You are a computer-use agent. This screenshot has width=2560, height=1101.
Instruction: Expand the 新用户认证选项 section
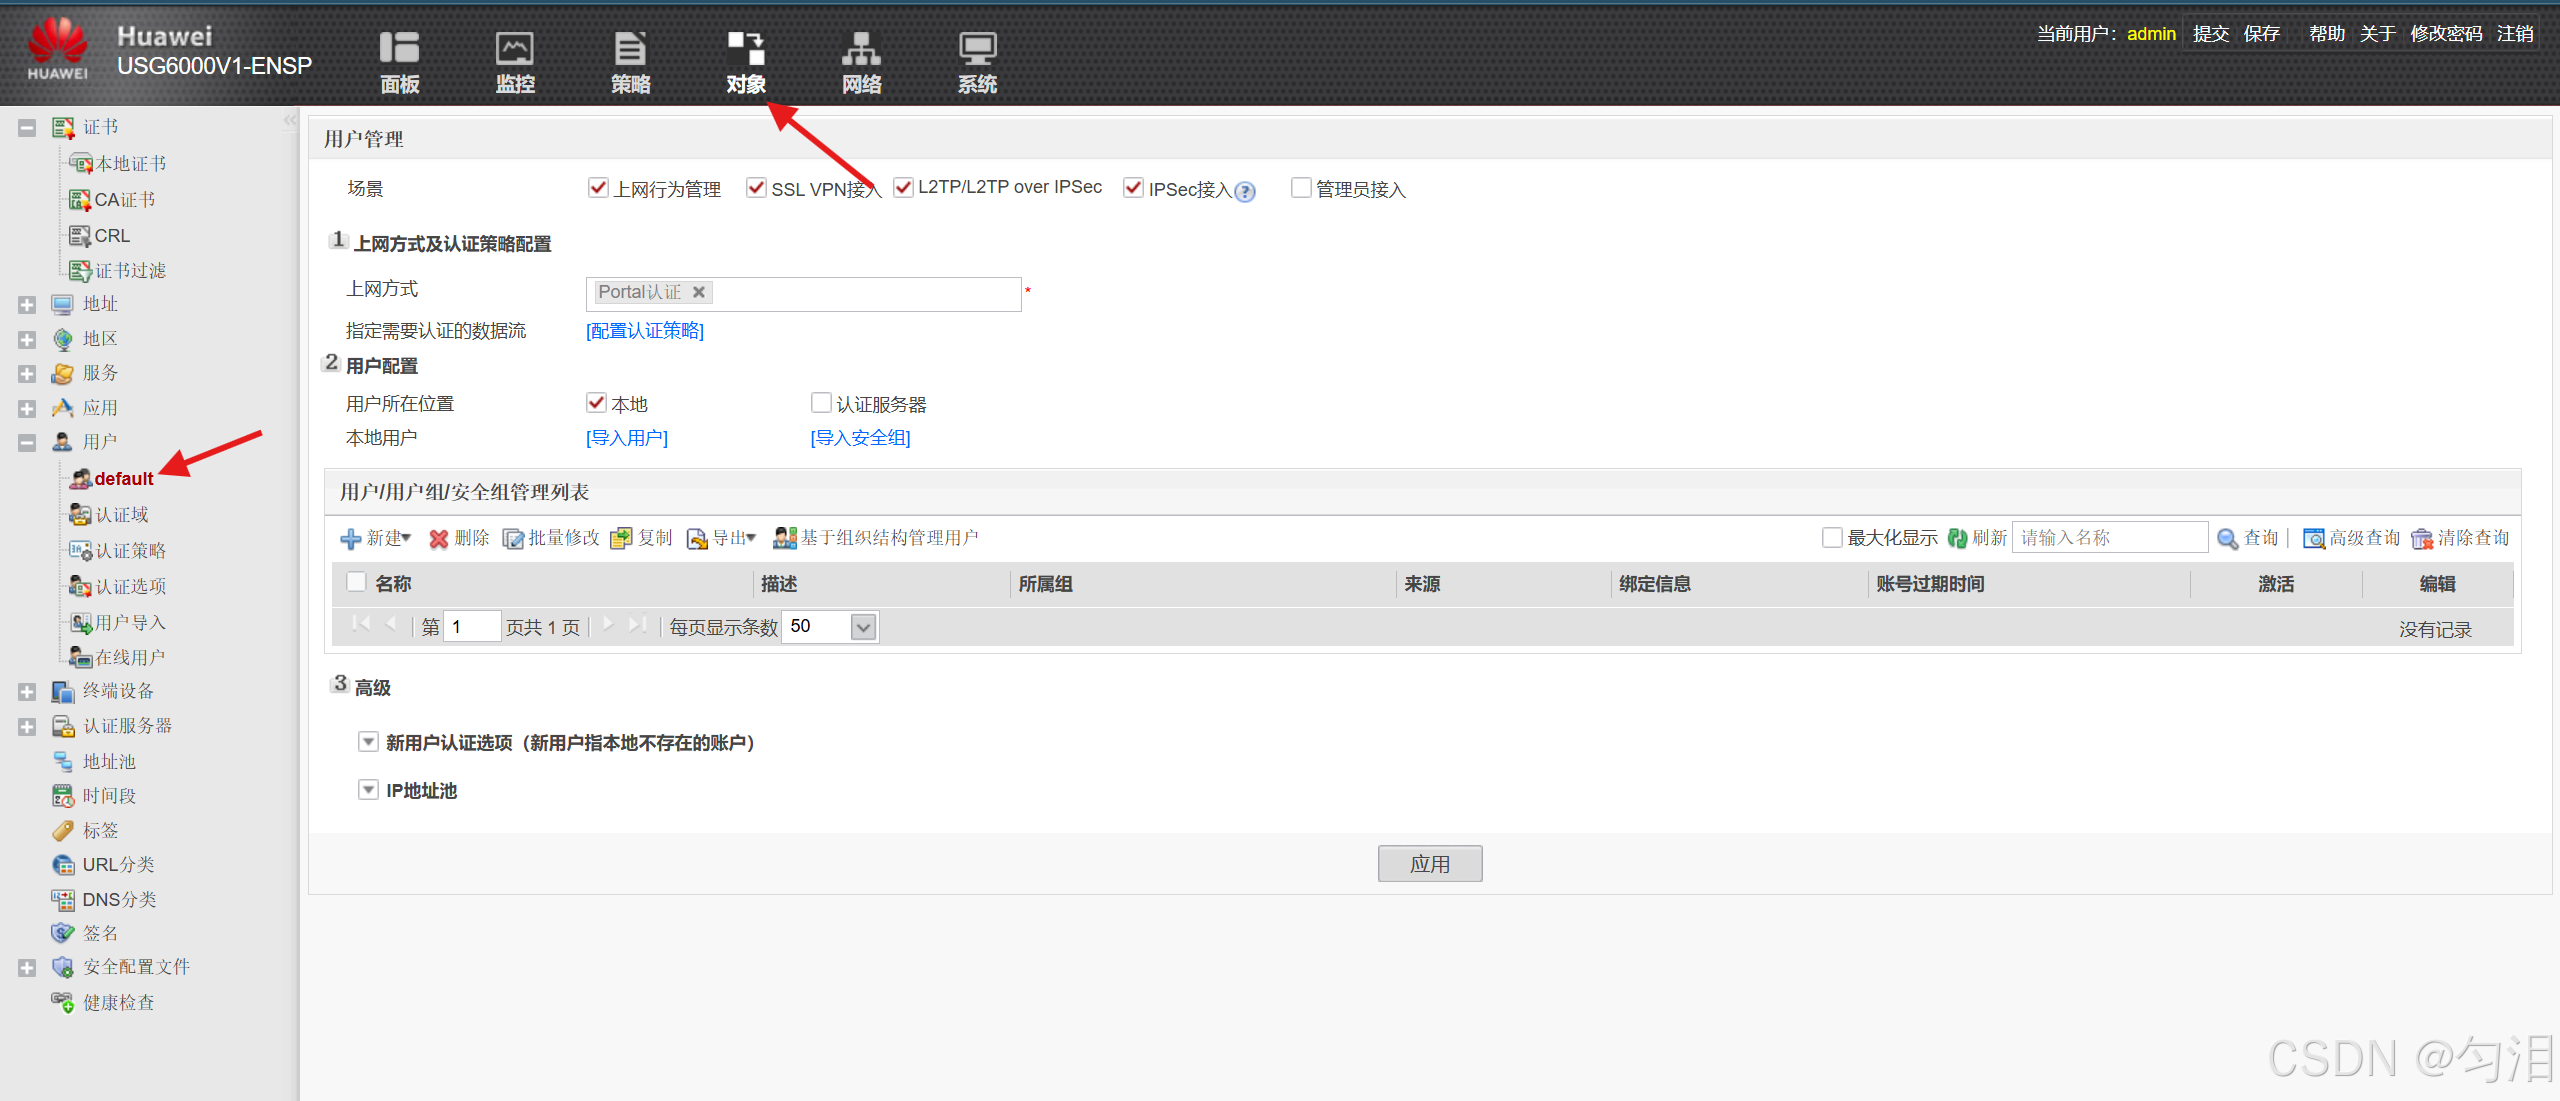point(368,742)
